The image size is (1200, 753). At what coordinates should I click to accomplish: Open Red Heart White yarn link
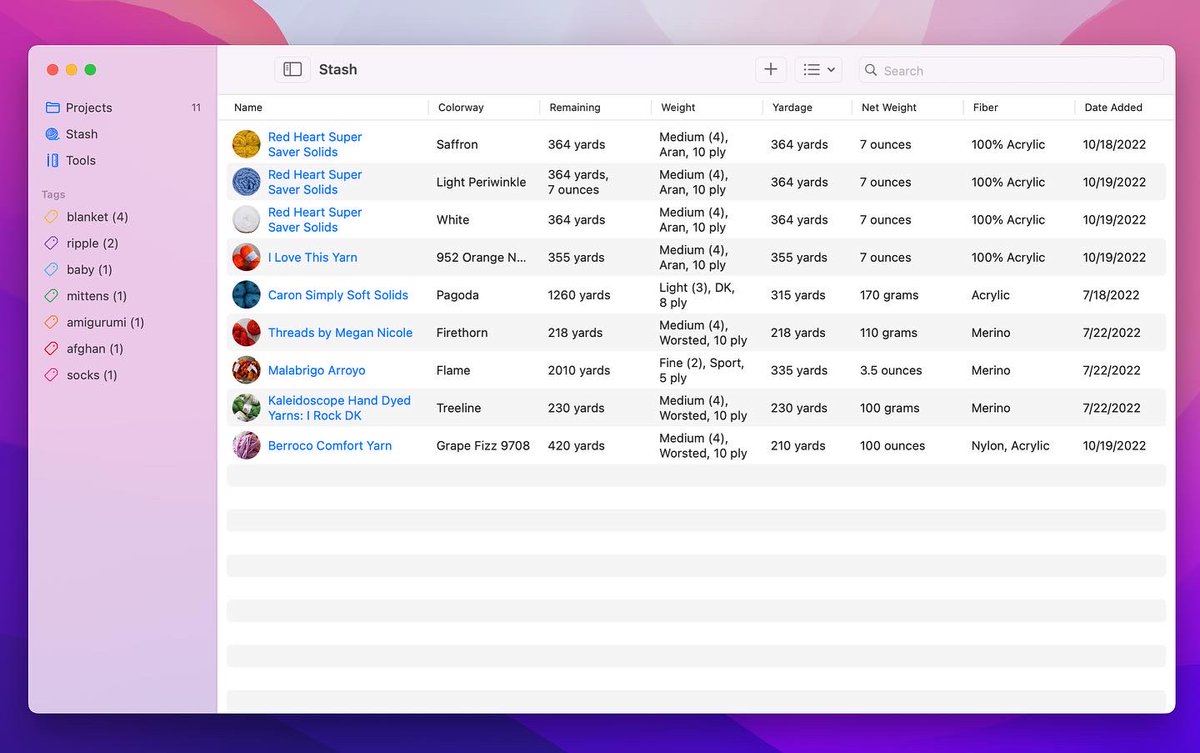315,219
